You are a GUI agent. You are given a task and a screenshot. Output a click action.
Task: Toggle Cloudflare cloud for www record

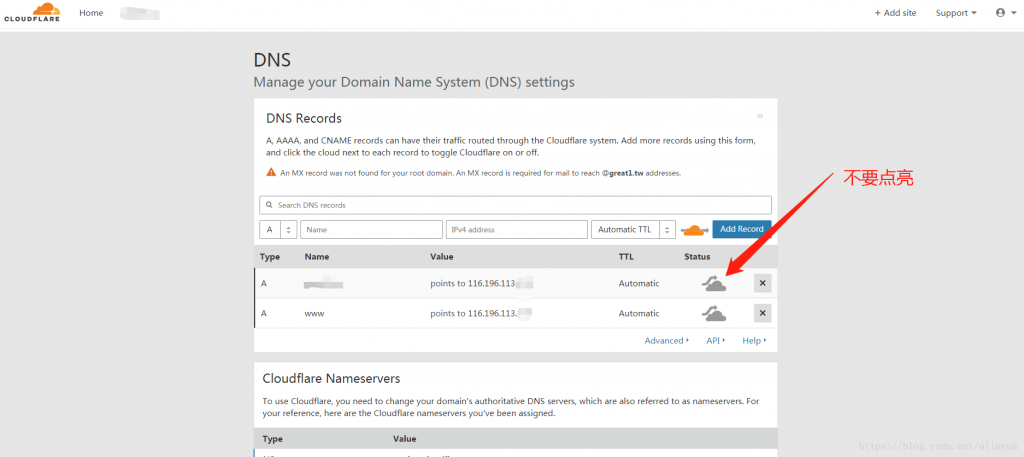pyautogui.click(x=714, y=314)
